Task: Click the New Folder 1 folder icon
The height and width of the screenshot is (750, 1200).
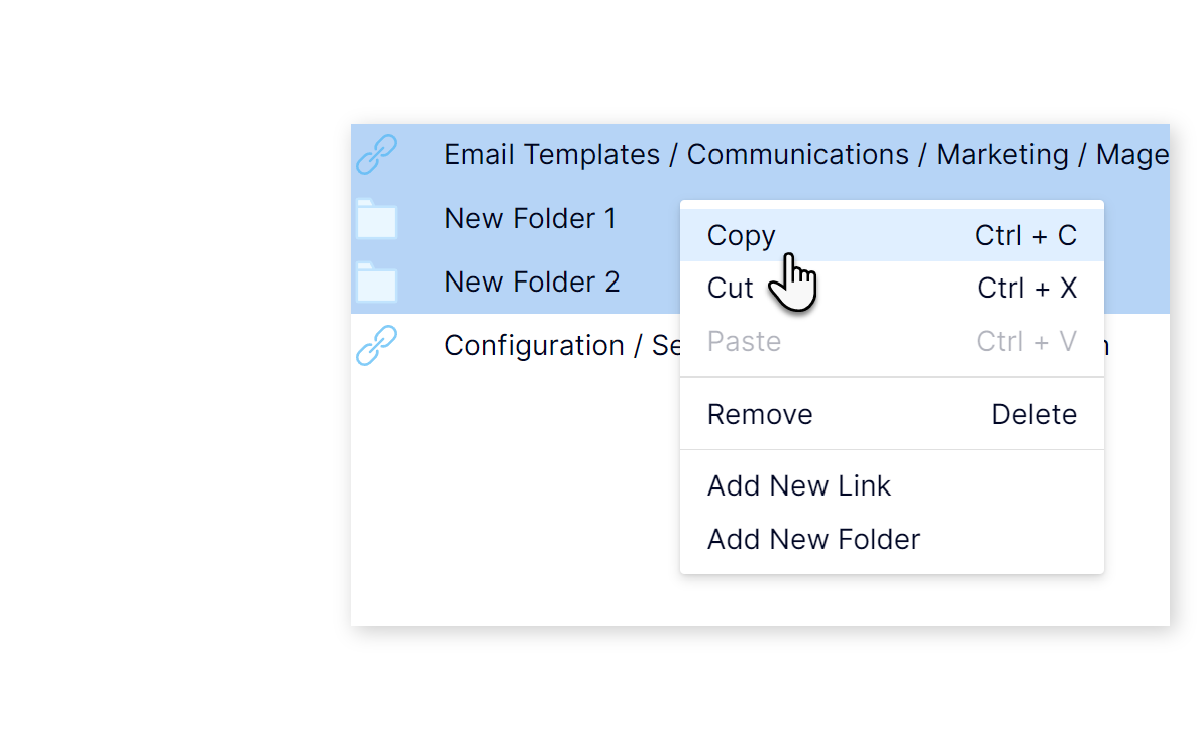Action: tap(376, 219)
